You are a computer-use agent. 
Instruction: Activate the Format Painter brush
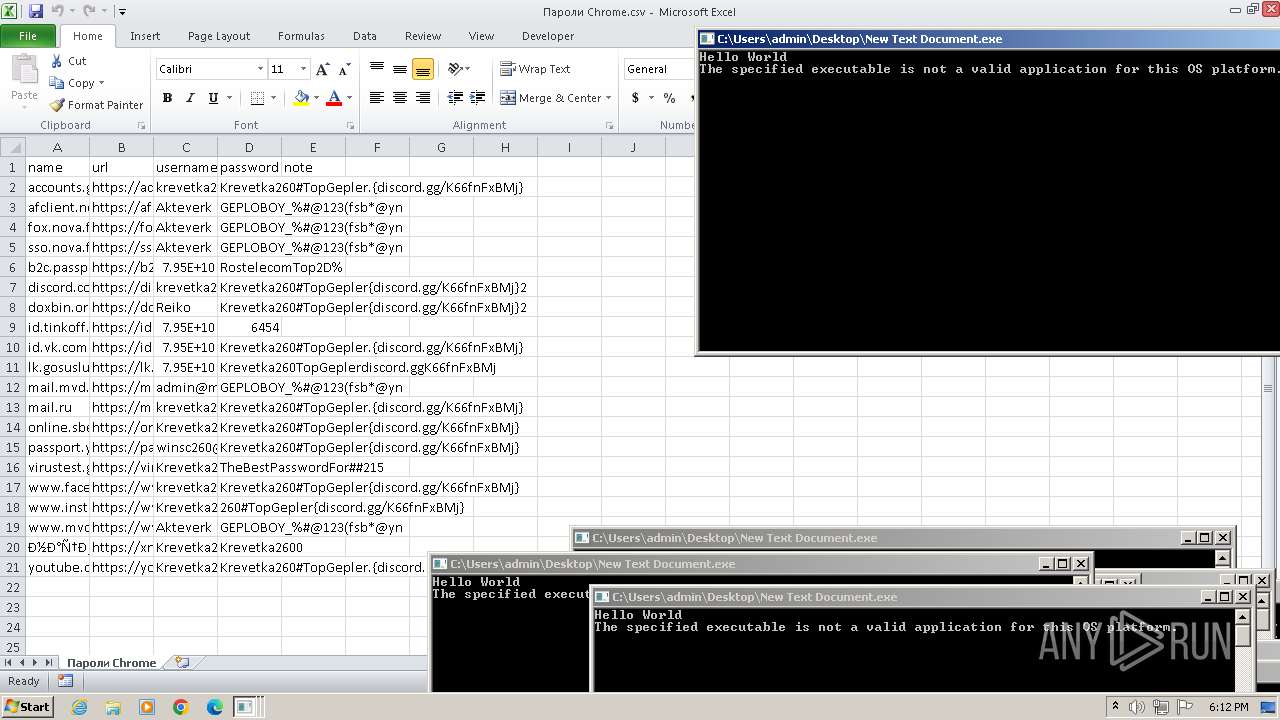[x=96, y=105]
